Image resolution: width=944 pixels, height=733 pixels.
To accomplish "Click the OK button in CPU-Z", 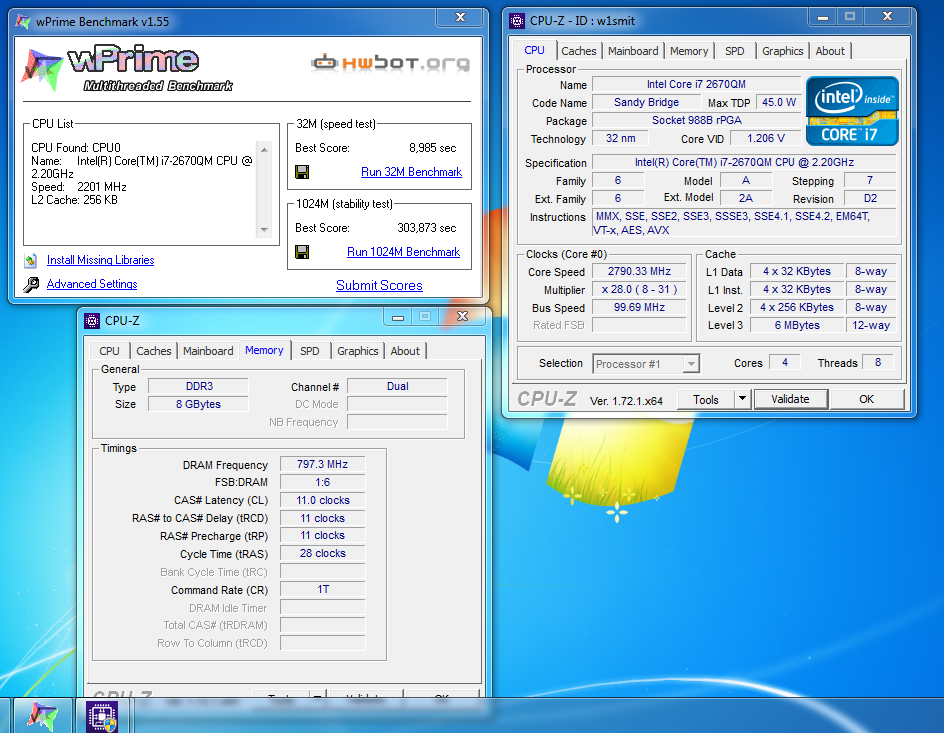I will 866,399.
